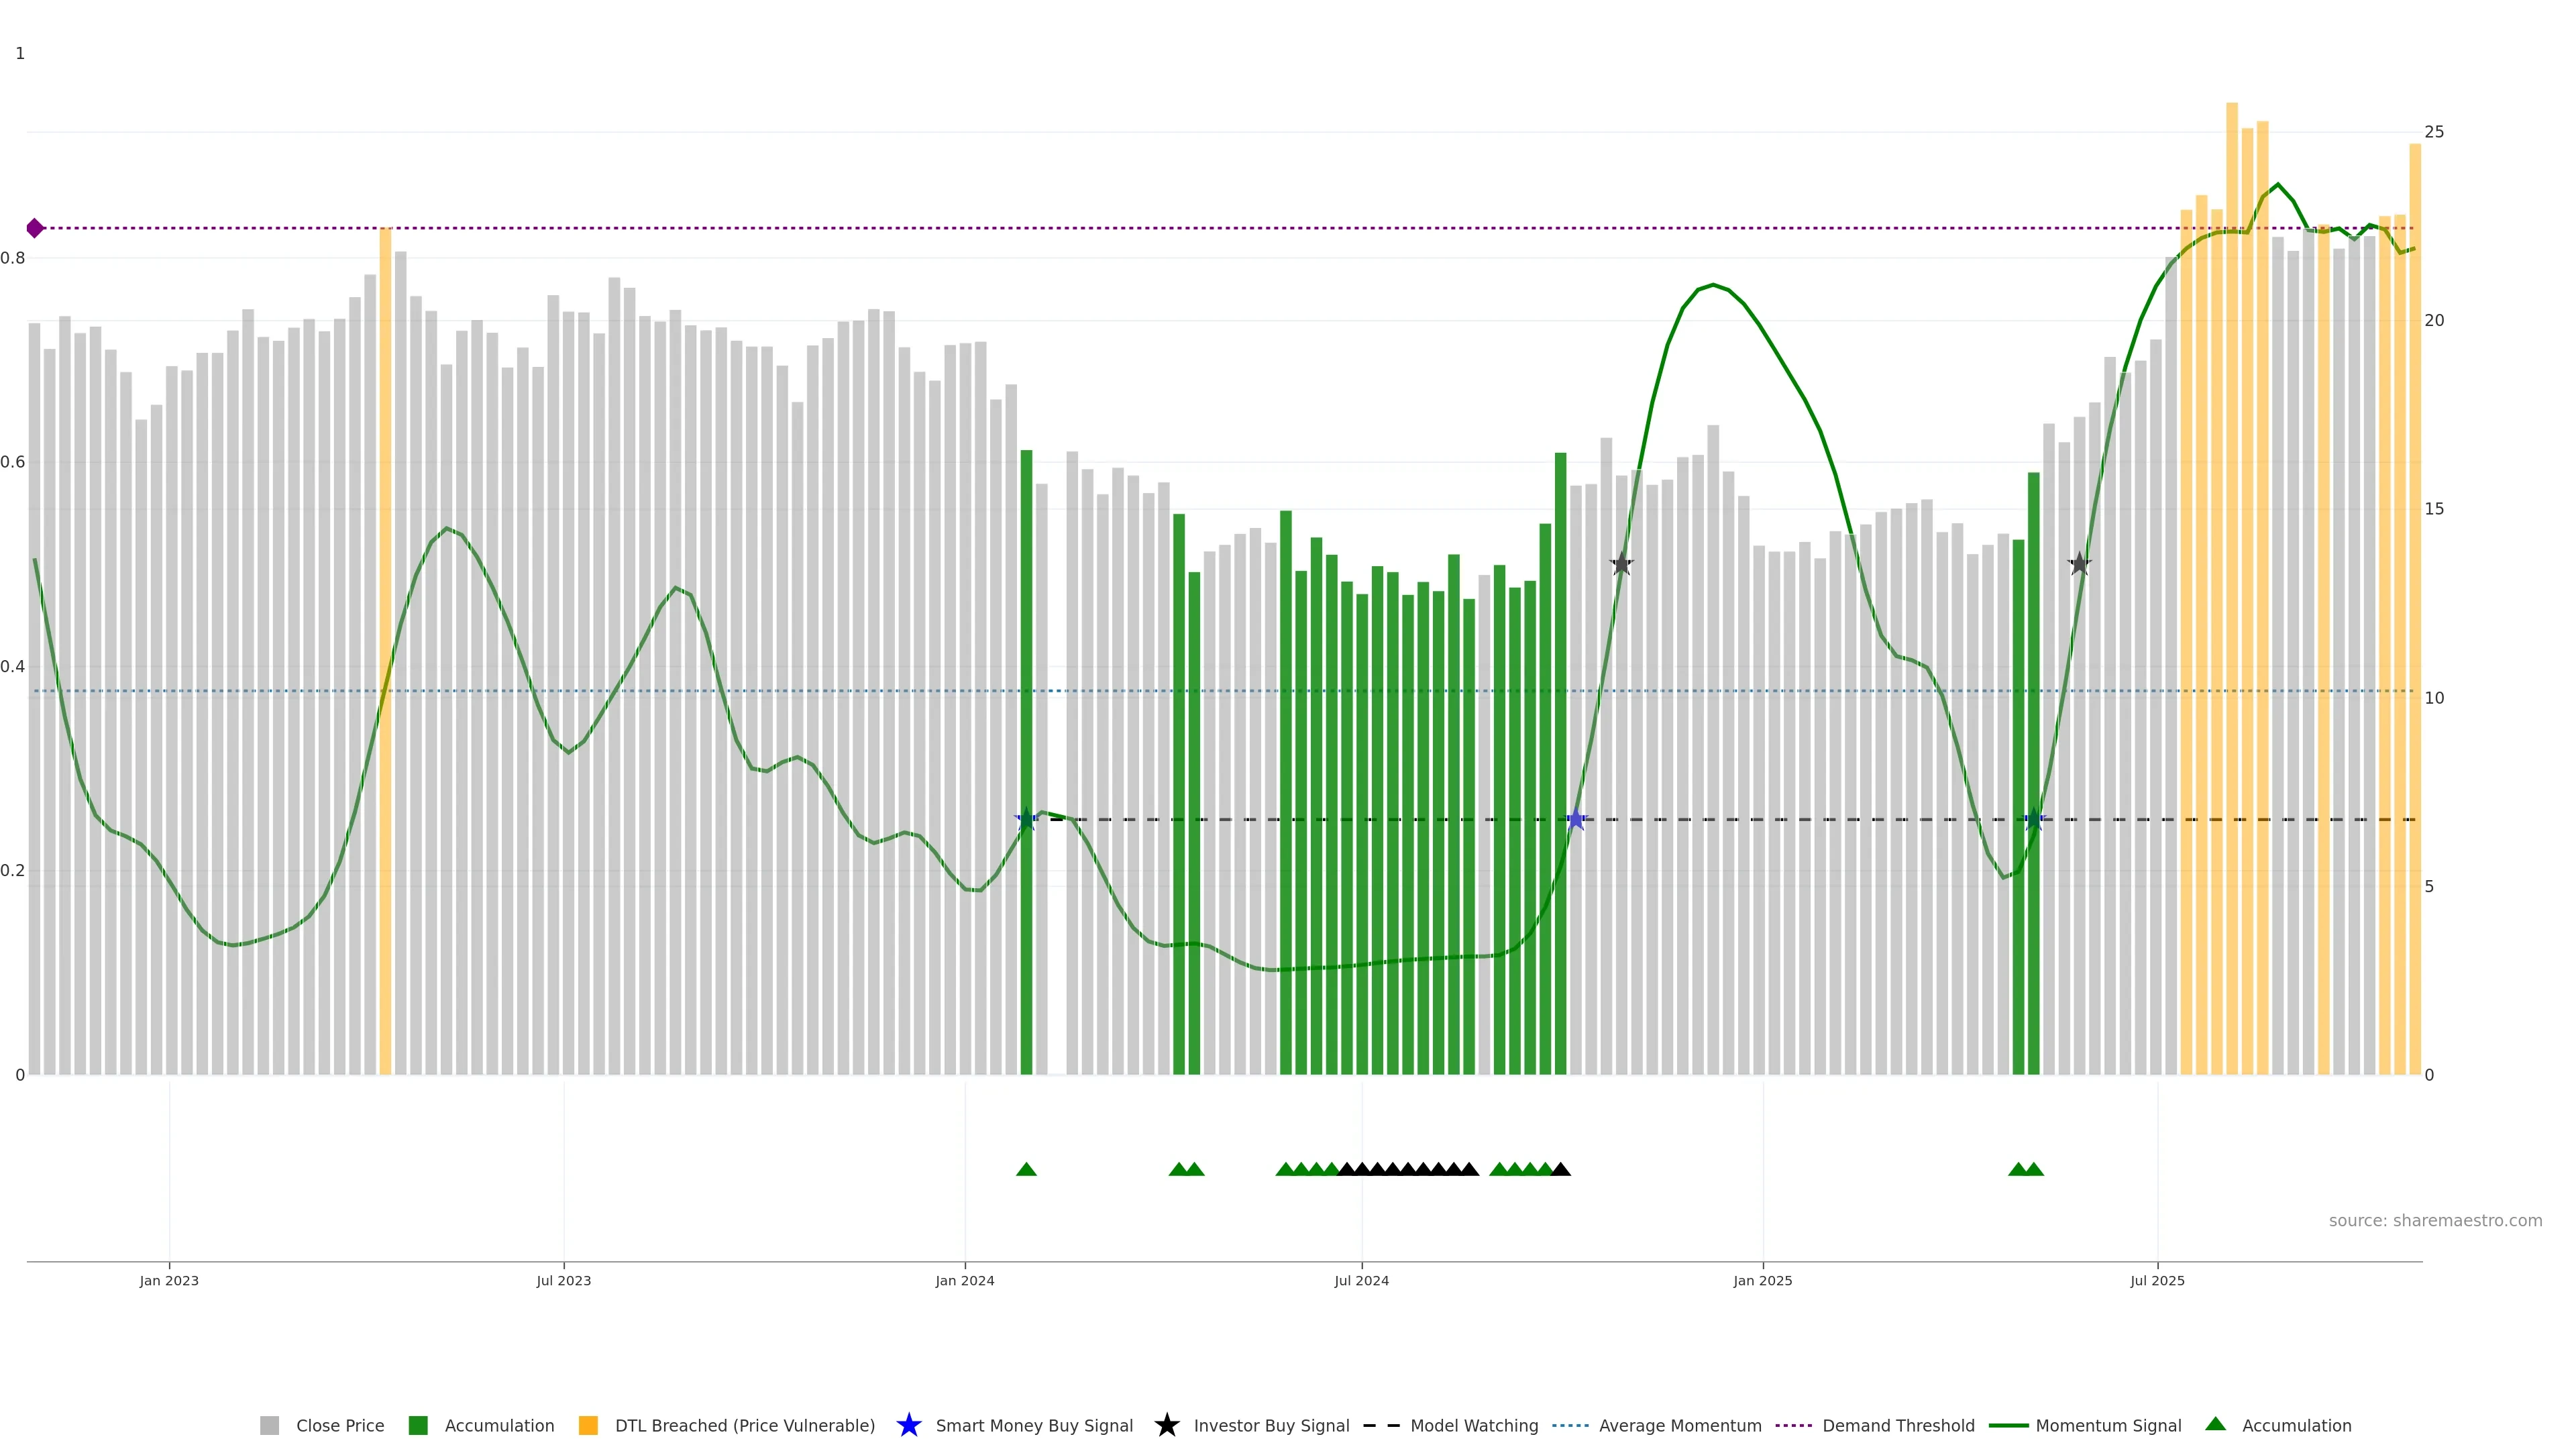Screen dimensions: 2576x1449
Task: Click the Jan 2023 axis label
Action: click(169, 1280)
